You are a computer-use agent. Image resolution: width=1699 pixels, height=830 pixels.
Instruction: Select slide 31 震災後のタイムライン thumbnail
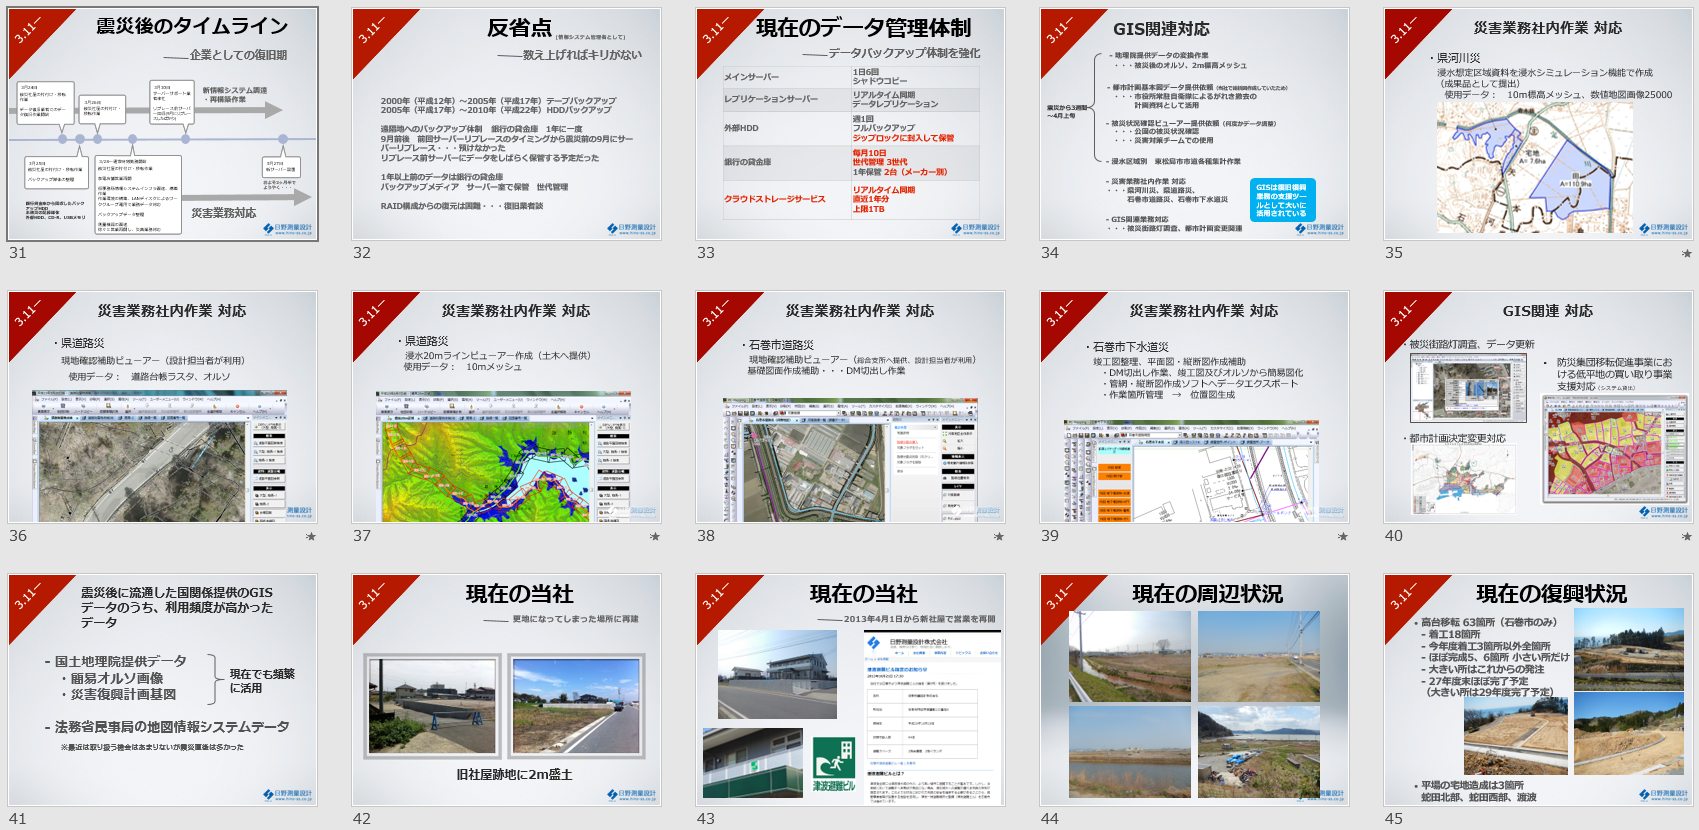tap(163, 125)
